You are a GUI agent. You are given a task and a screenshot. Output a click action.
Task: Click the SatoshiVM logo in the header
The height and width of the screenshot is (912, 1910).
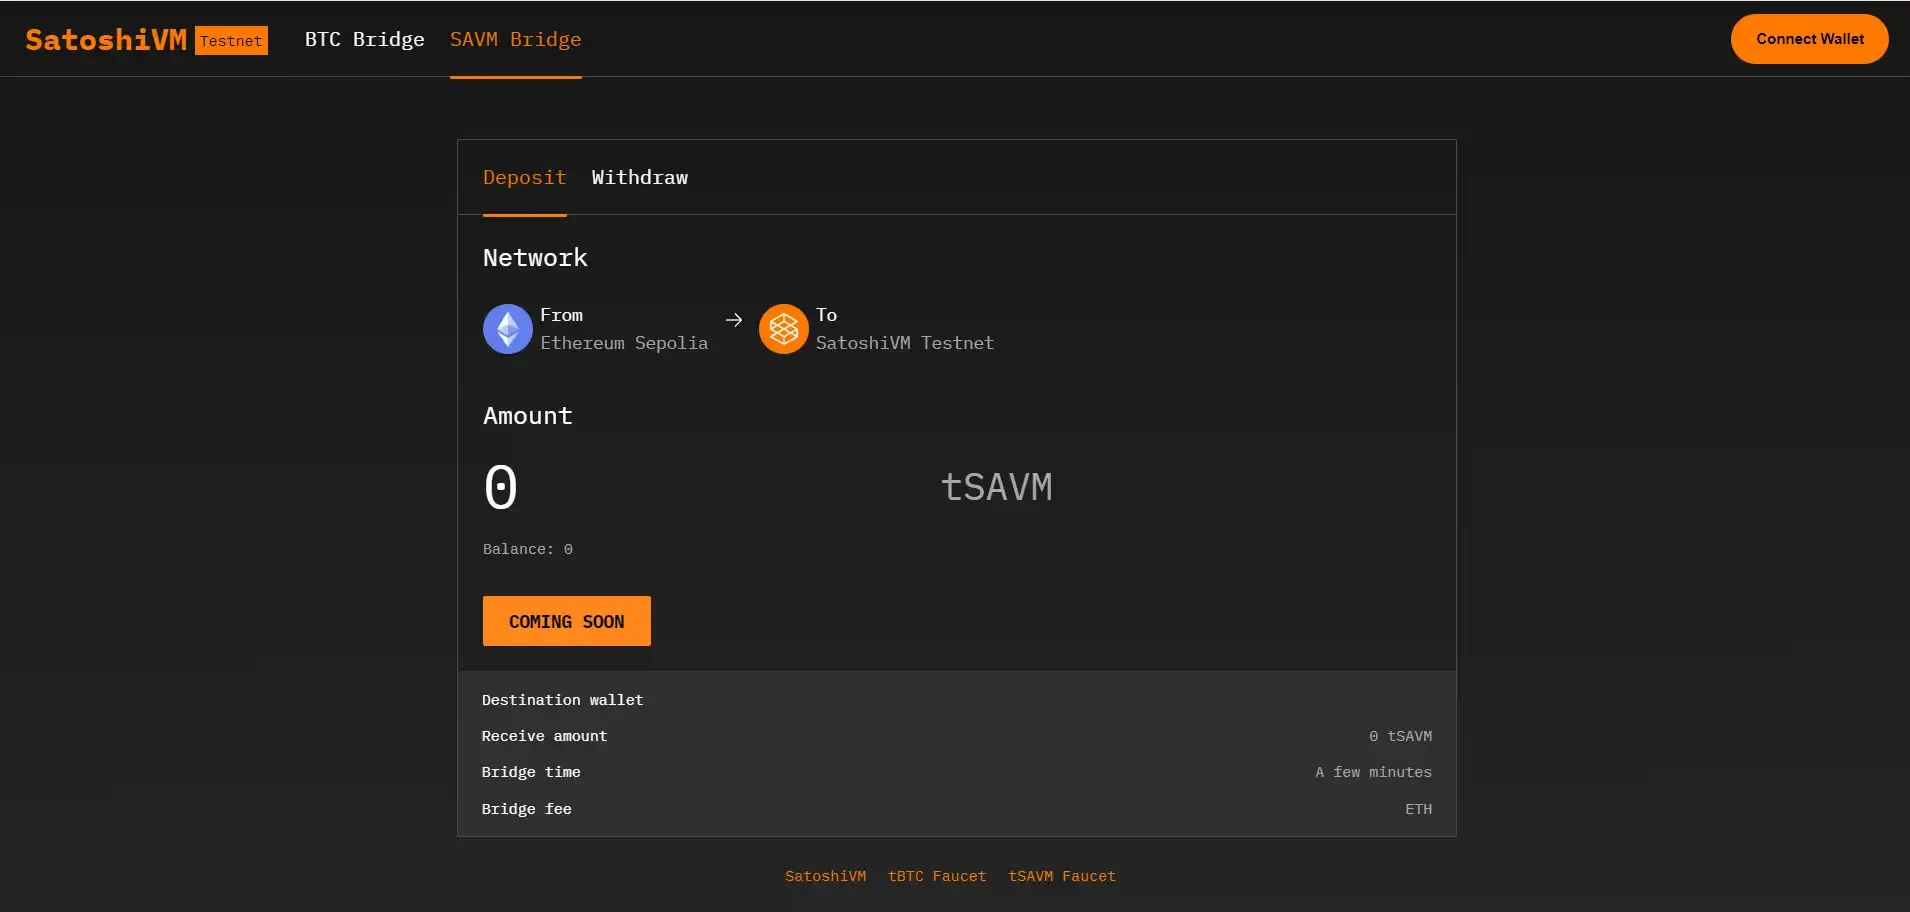tap(106, 40)
